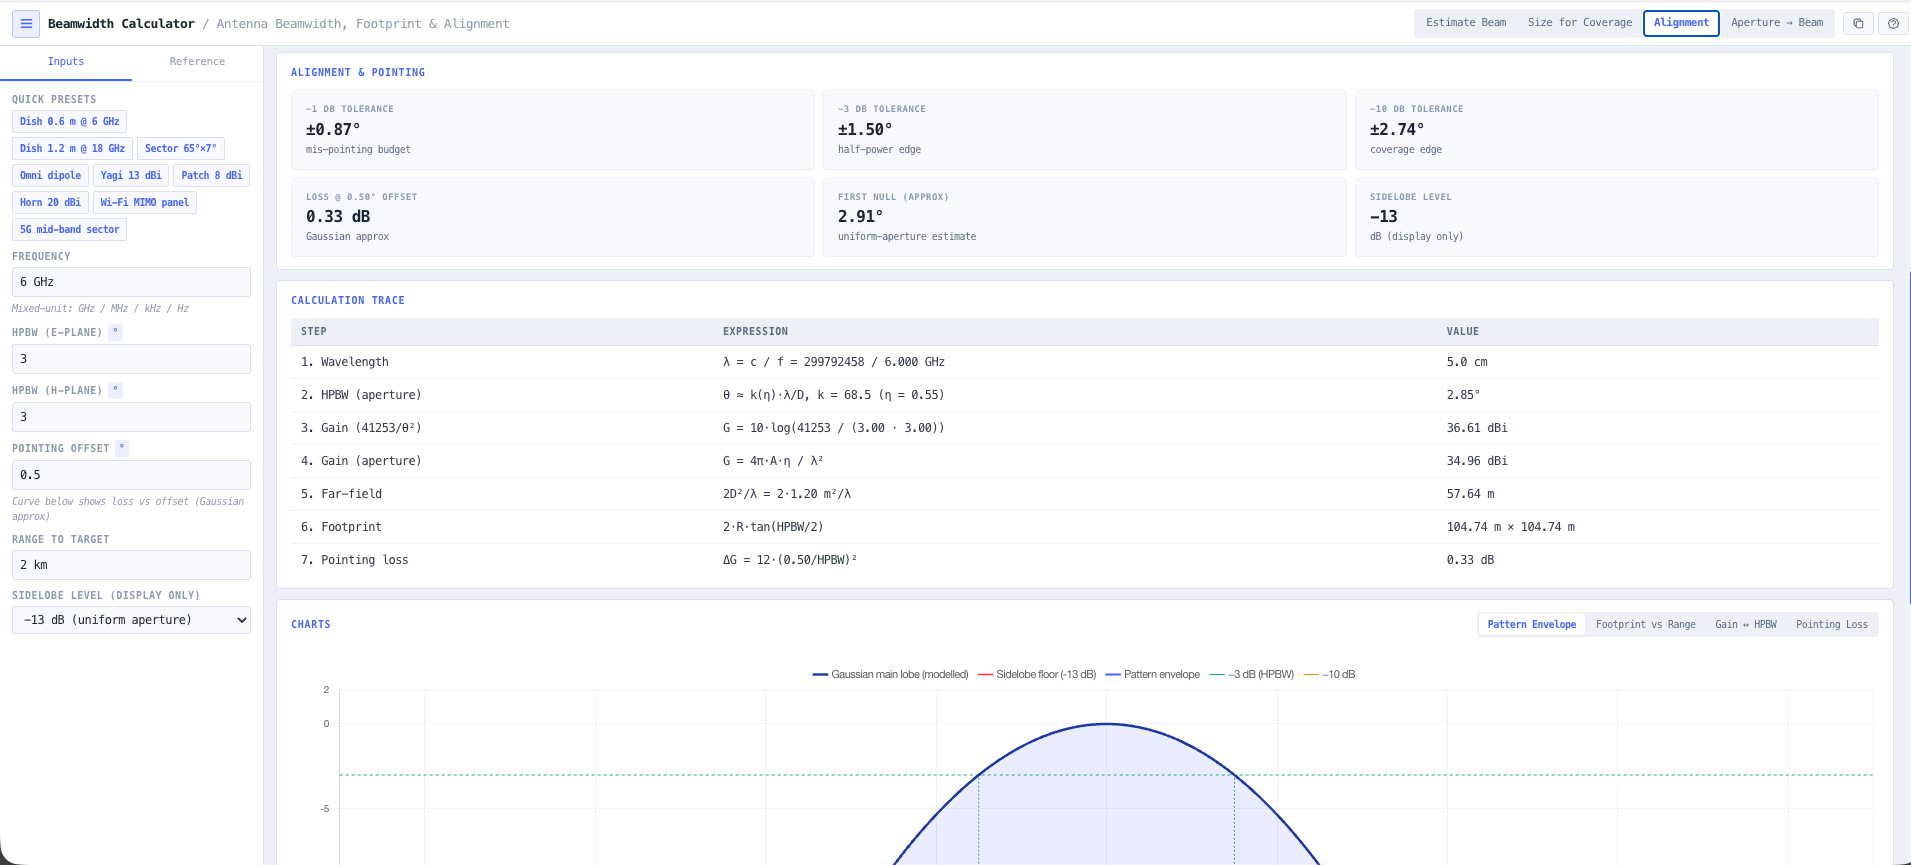Apply the Sector 65°×7° preset
Viewport: 1911px width, 865px height.
(180, 149)
